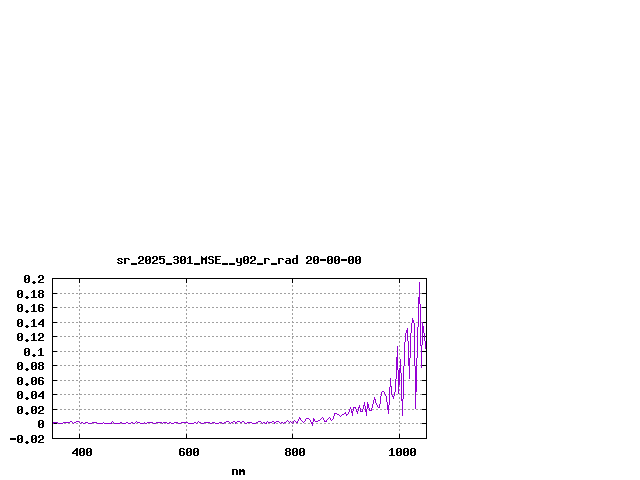Screen dimensions: 640x480
Task: Click the 800 x-axis tick label
Action: [293, 453]
